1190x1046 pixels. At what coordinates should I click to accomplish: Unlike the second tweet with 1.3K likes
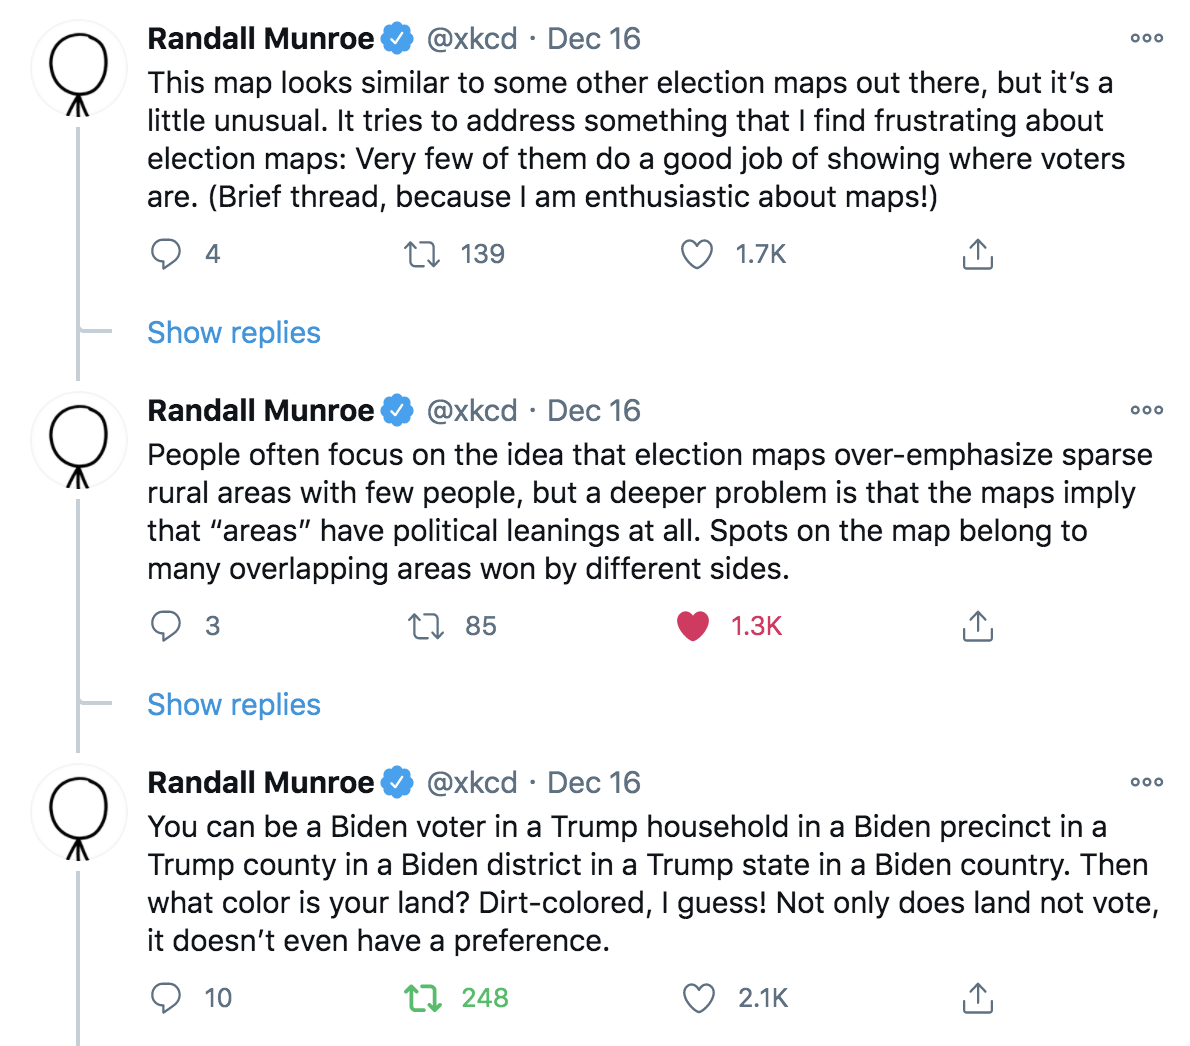point(693,626)
